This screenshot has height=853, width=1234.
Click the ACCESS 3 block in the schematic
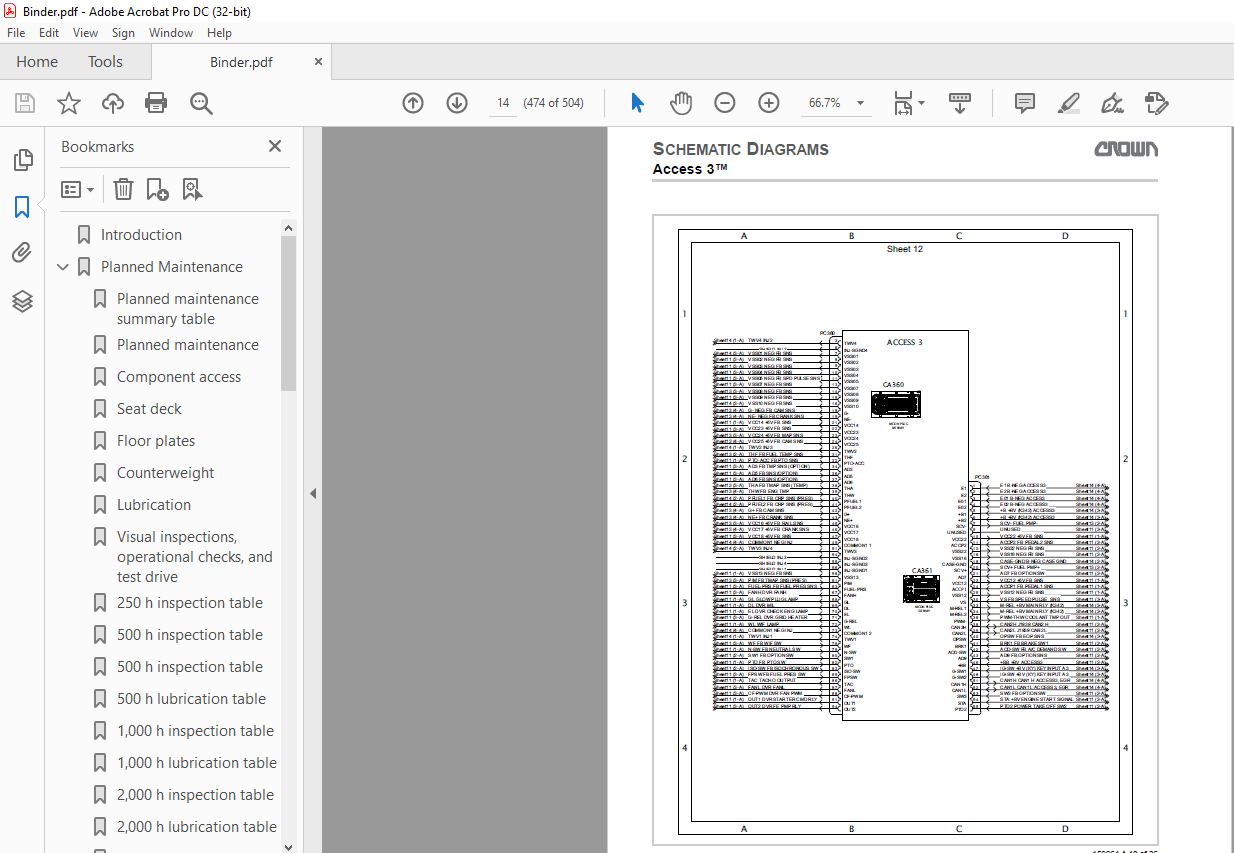904,525
